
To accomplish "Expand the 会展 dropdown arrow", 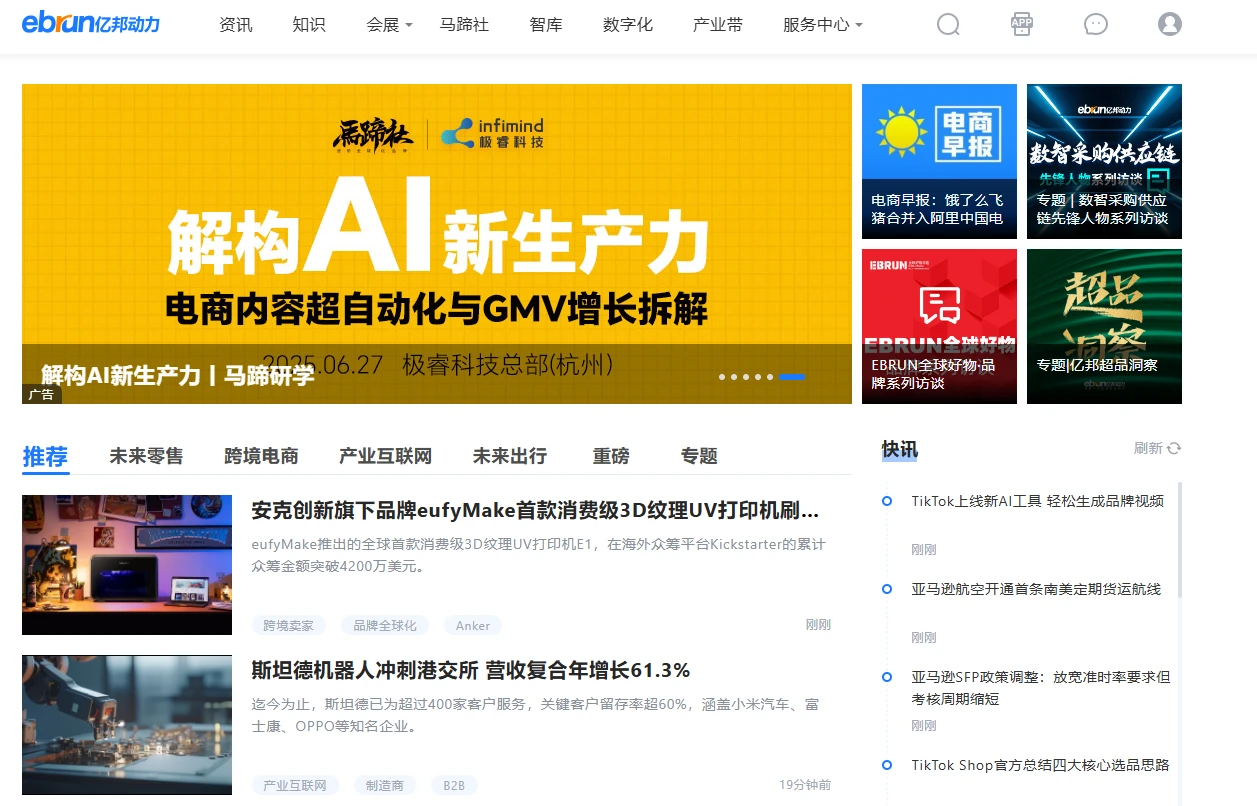I will point(408,26).
